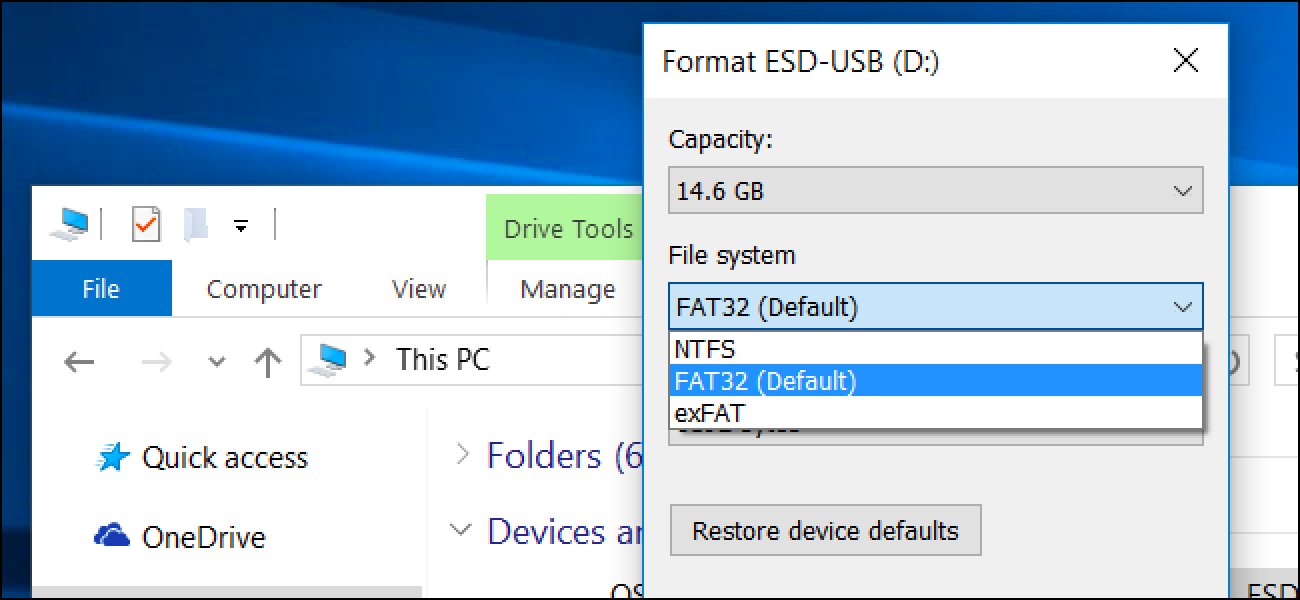Click the This PC computer icon in title bar
The width and height of the screenshot is (1300, 600).
click(x=69, y=224)
